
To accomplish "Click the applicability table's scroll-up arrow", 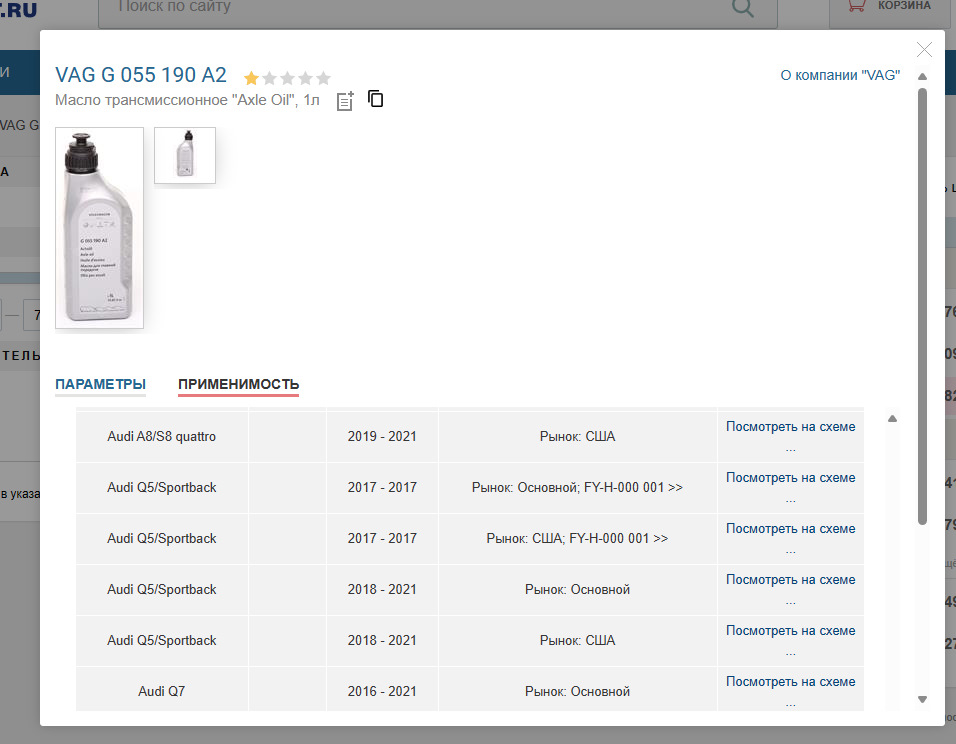I will click(x=892, y=418).
